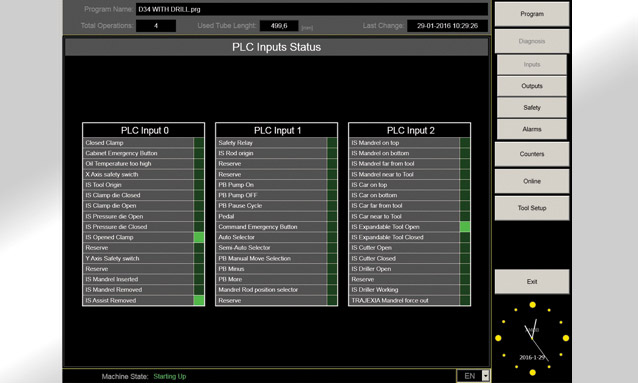638x383 pixels.
Task: Click the IS Expandable Tool Open indicator
Action: click(465, 227)
